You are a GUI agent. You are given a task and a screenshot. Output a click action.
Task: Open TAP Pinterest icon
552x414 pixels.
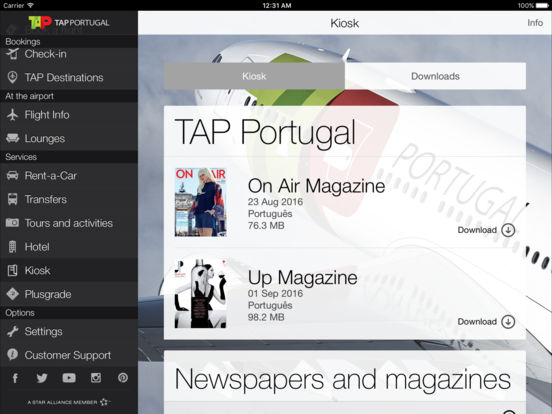pyautogui.click(x=123, y=378)
